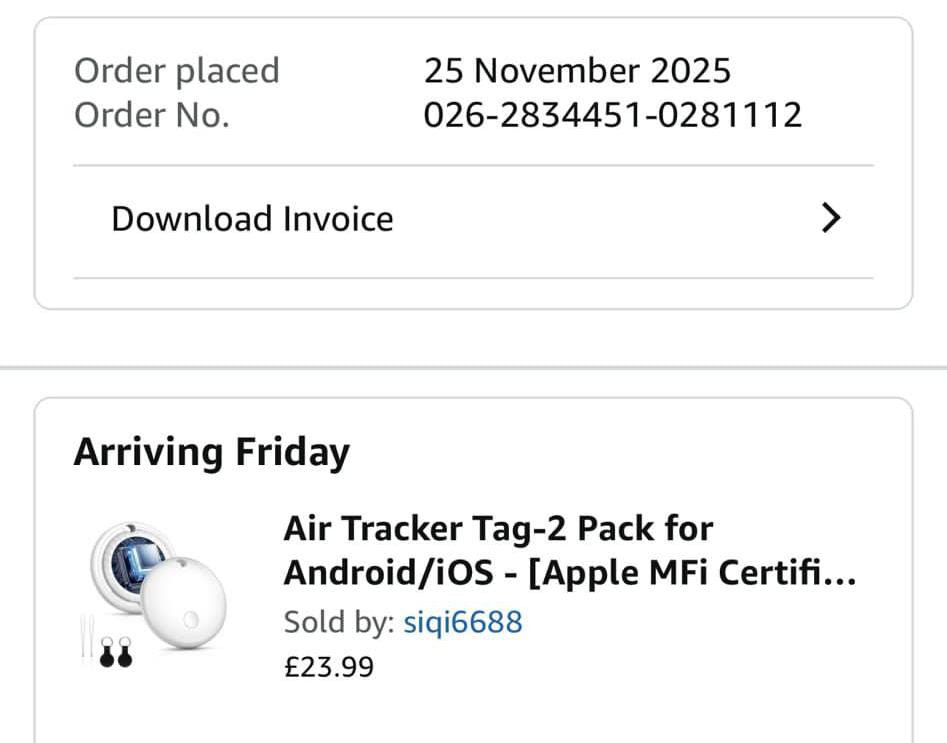
Task: Click the Arriving Friday heading
Action: [211, 452]
